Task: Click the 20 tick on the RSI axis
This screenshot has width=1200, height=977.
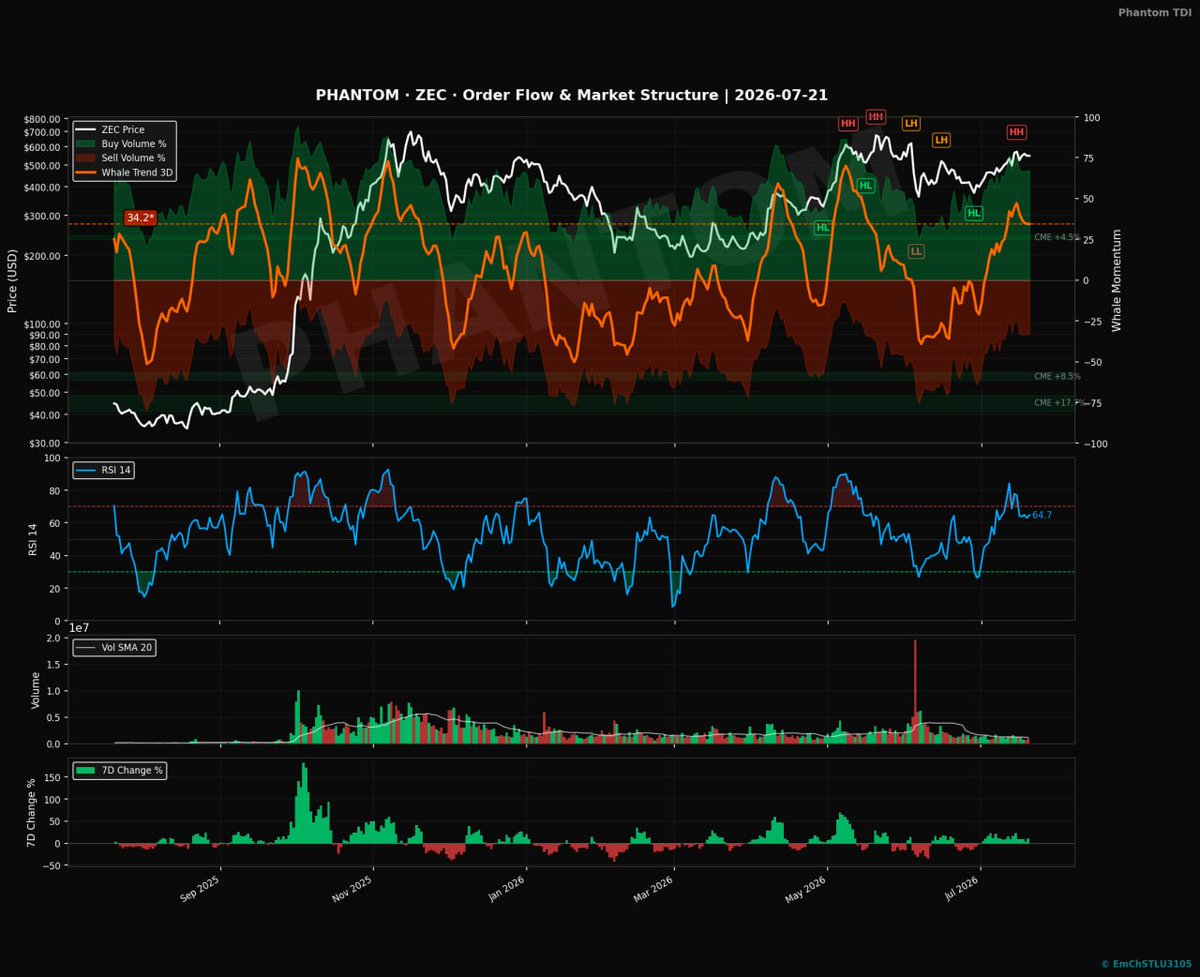Action: (57, 588)
